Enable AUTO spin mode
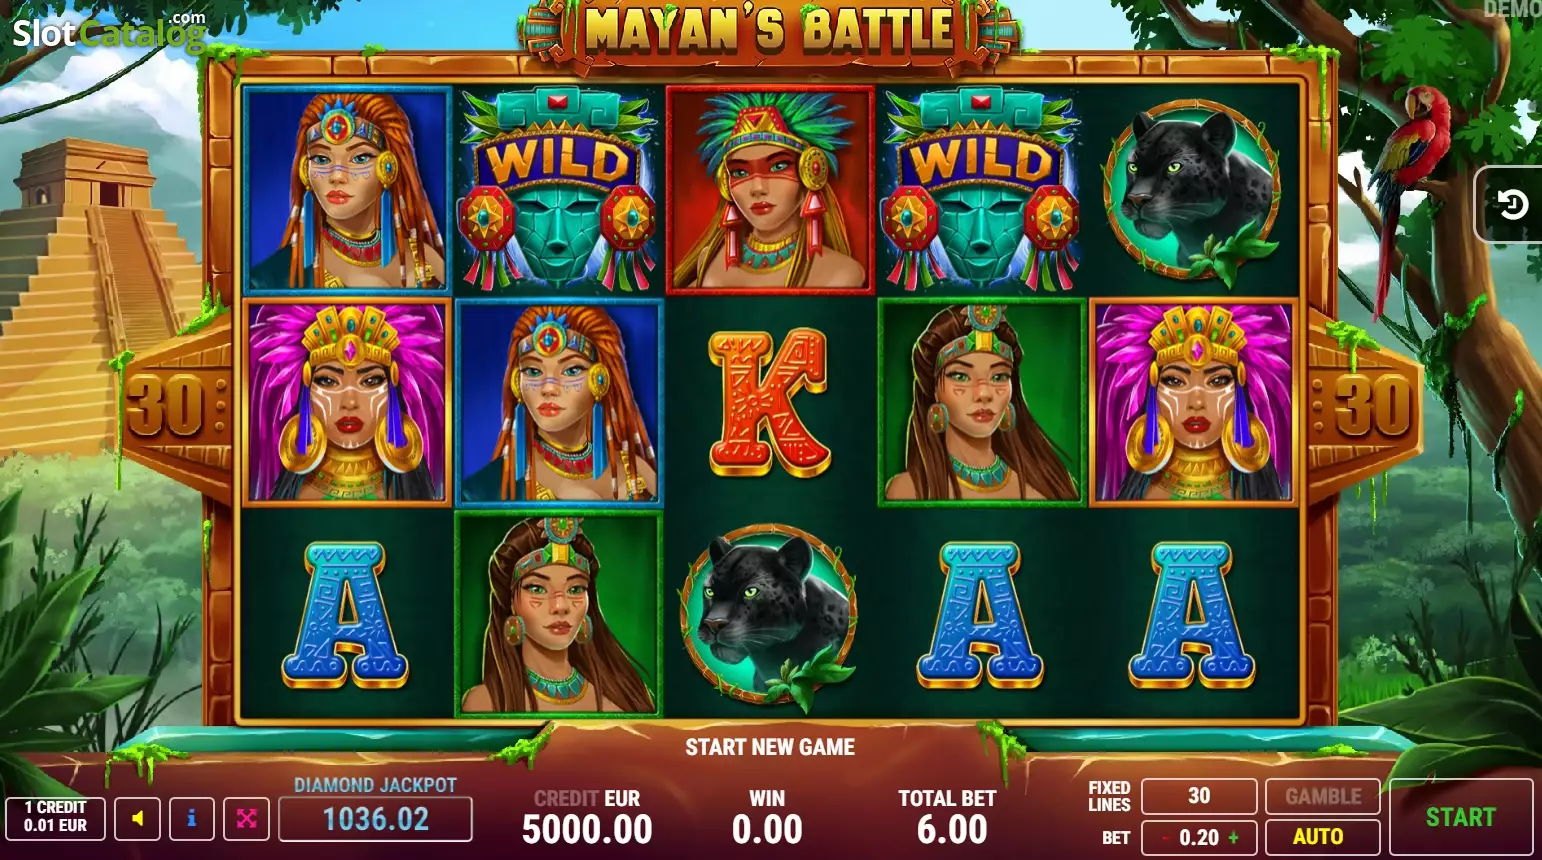 pos(1322,837)
